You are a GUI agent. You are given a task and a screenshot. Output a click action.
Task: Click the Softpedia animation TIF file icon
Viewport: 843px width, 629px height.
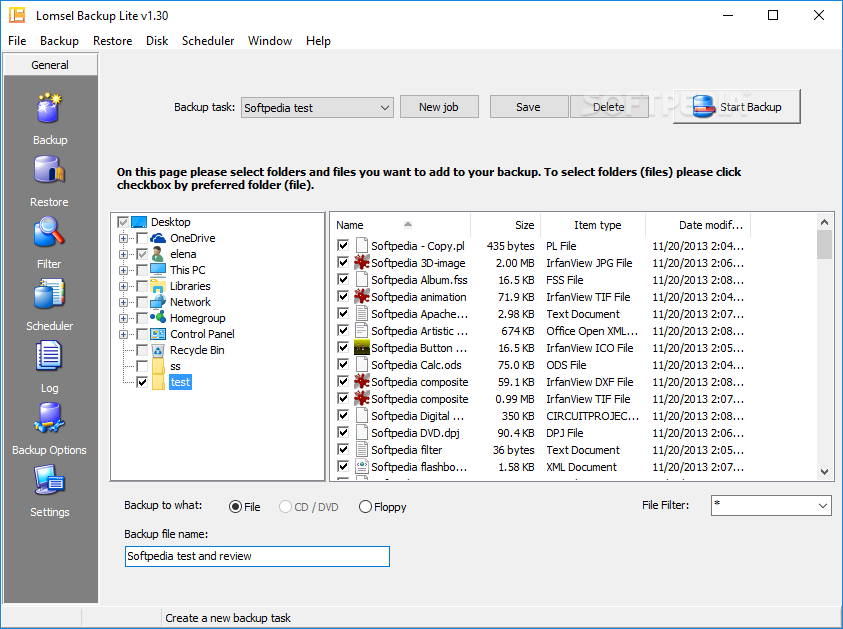[362, 297]
